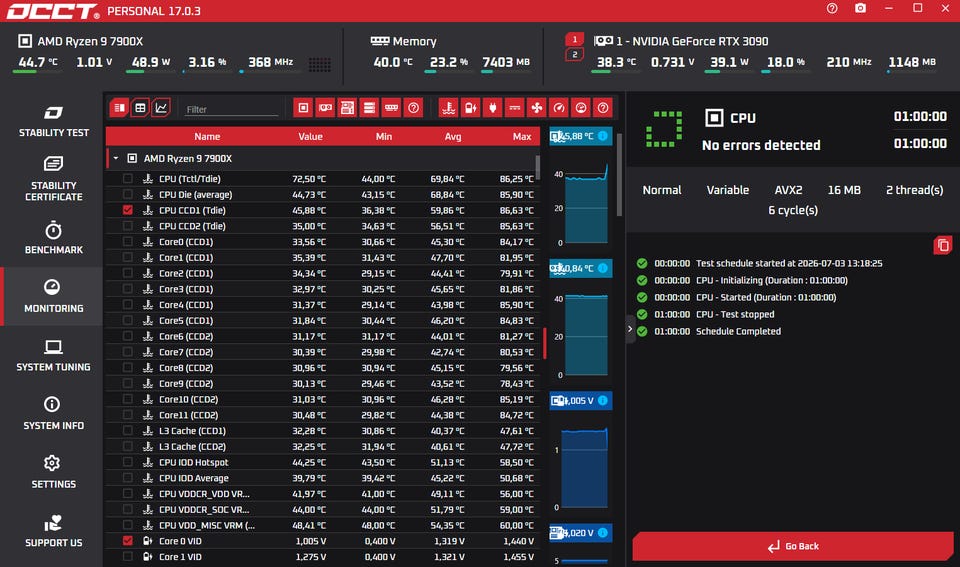Switch to graph-only view icon

point(161,108)
